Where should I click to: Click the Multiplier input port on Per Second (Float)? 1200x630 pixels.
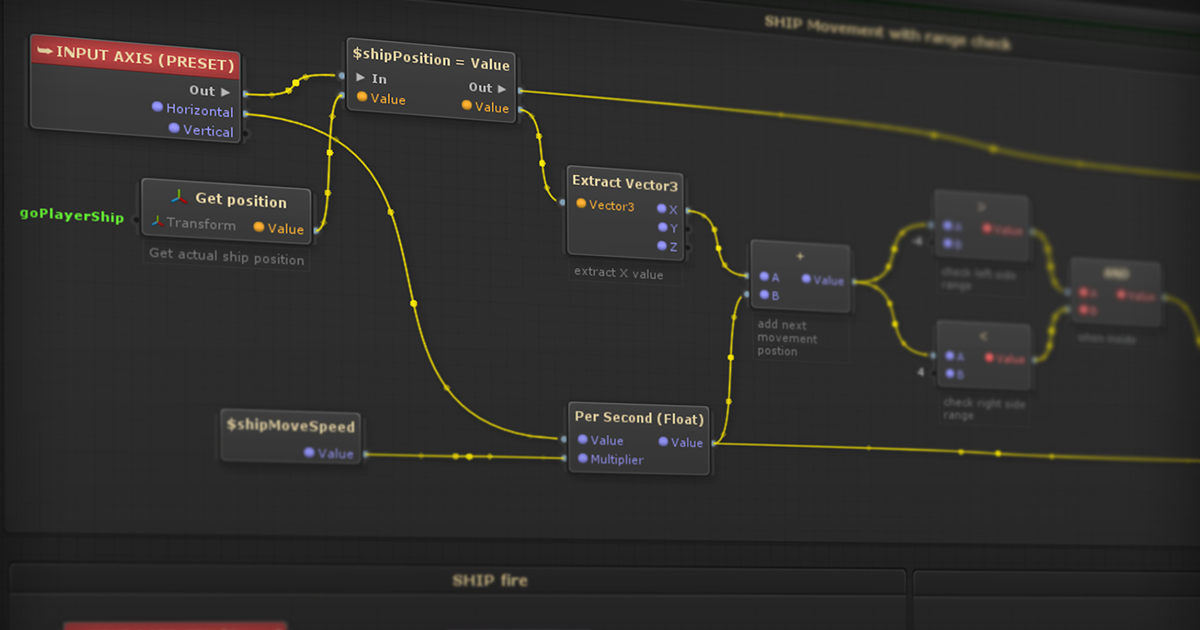[581, 459]
